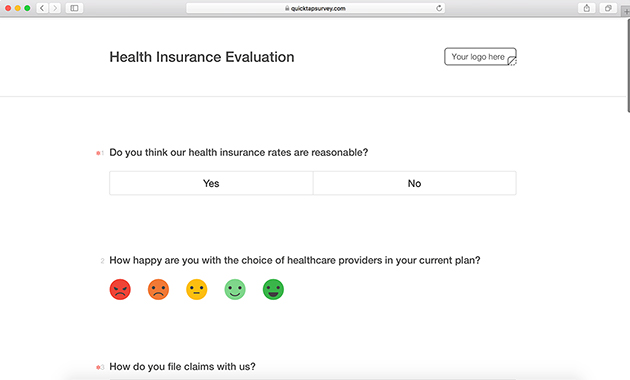Open a new tab with plus button
The width and height of the screenshot is (630, 380).
(626, 11)
